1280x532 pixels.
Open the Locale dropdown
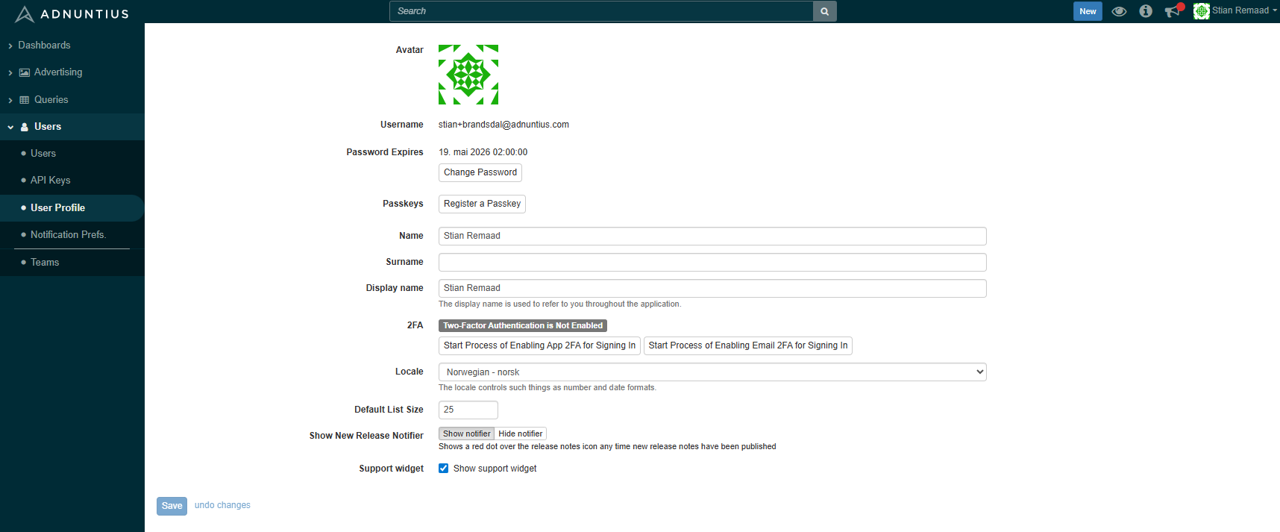click(712, 372)
